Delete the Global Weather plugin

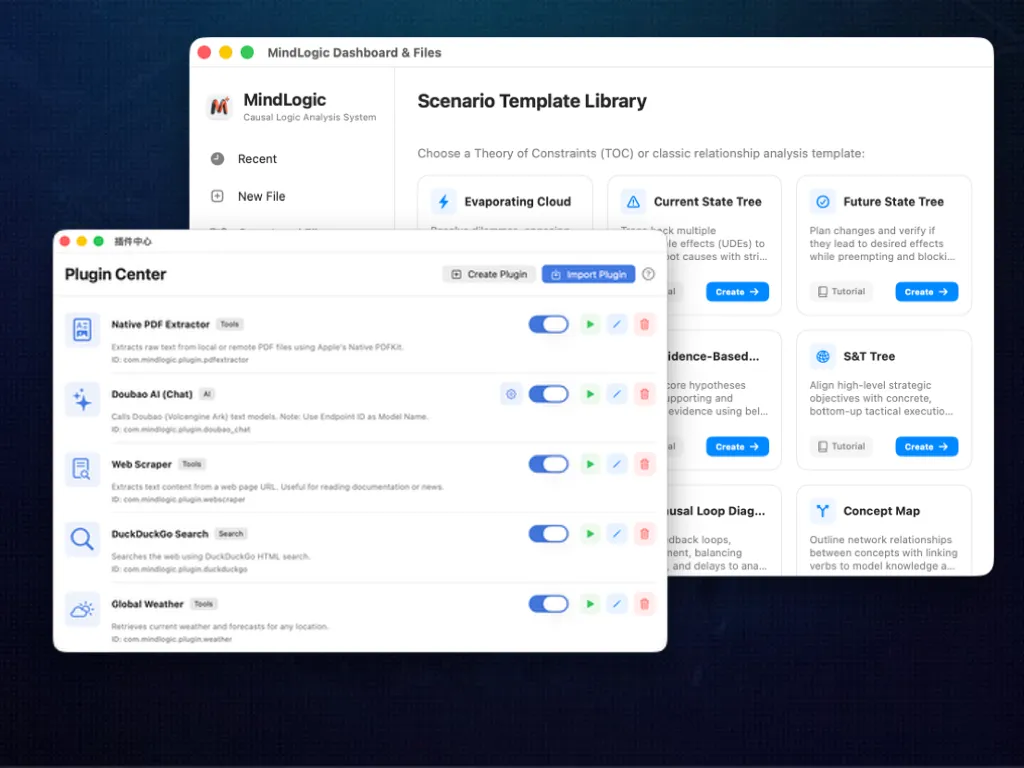point(644,604)
